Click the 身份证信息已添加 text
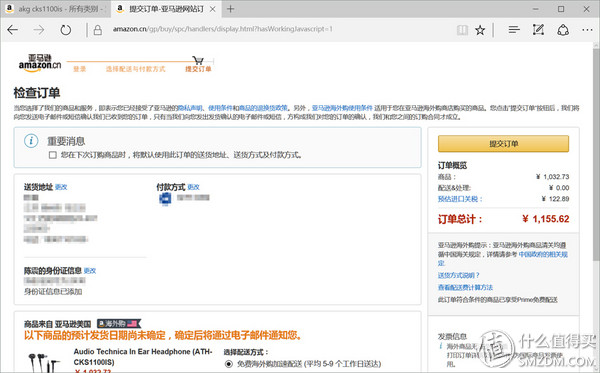 [x=53, y=292]
